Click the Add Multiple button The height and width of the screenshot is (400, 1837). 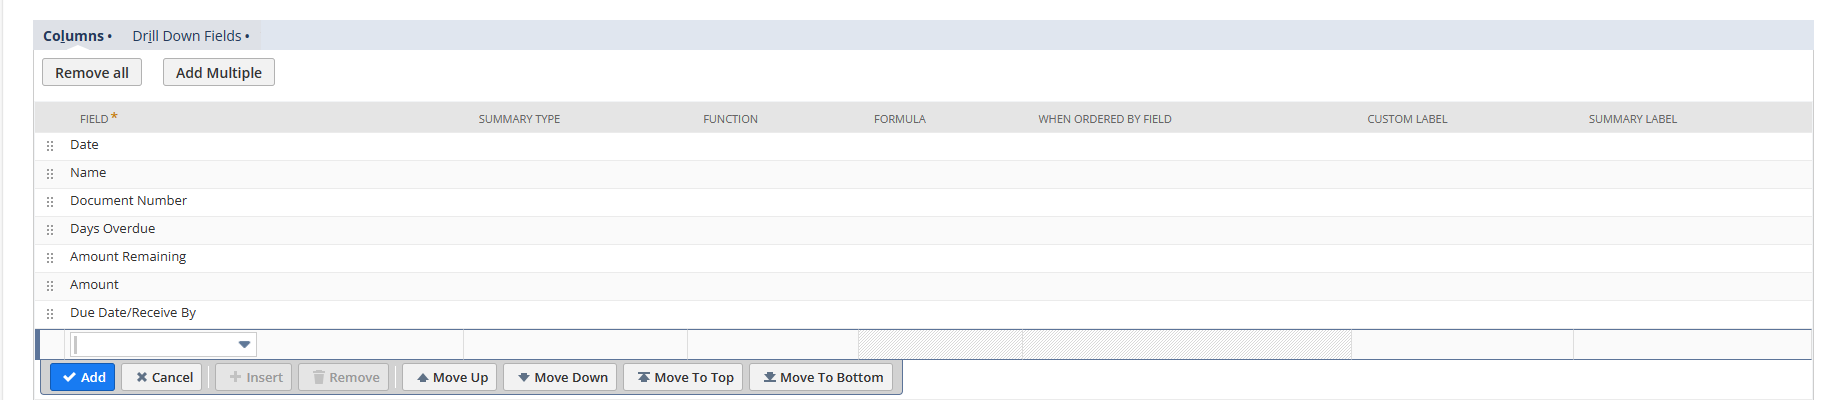click(x=218, y=73)
